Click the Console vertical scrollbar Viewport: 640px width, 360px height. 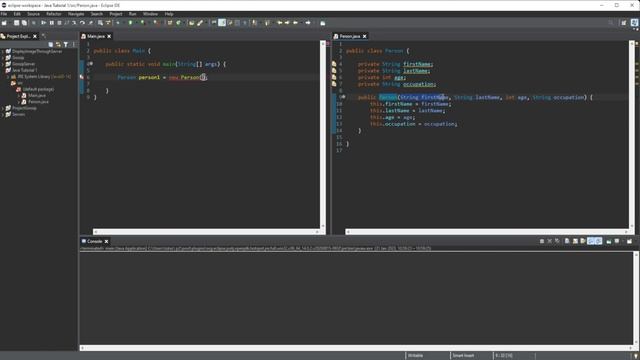click(636, 298)
